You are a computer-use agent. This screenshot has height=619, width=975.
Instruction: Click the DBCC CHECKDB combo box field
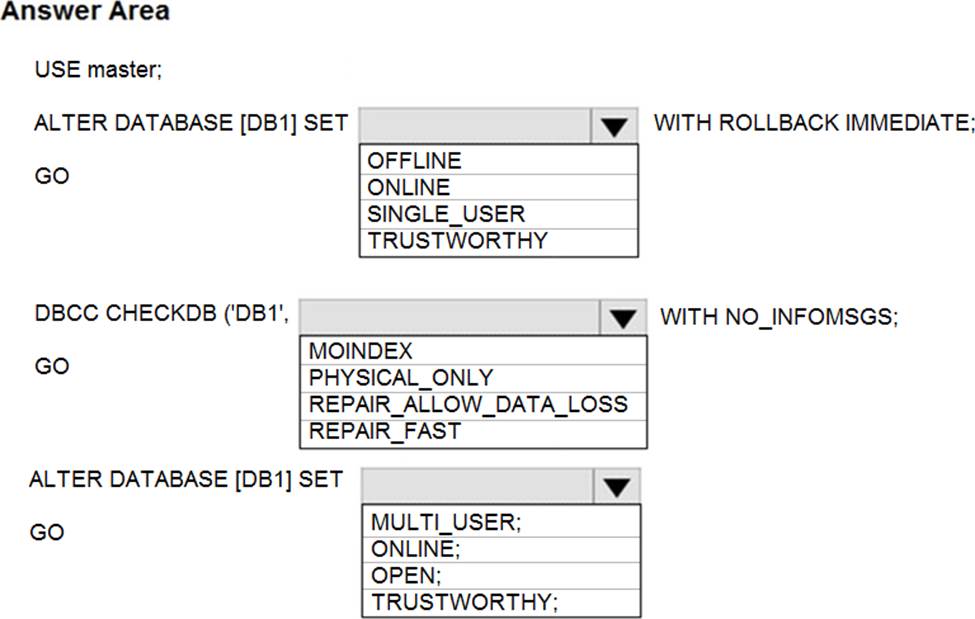click(x=450, y=318)
